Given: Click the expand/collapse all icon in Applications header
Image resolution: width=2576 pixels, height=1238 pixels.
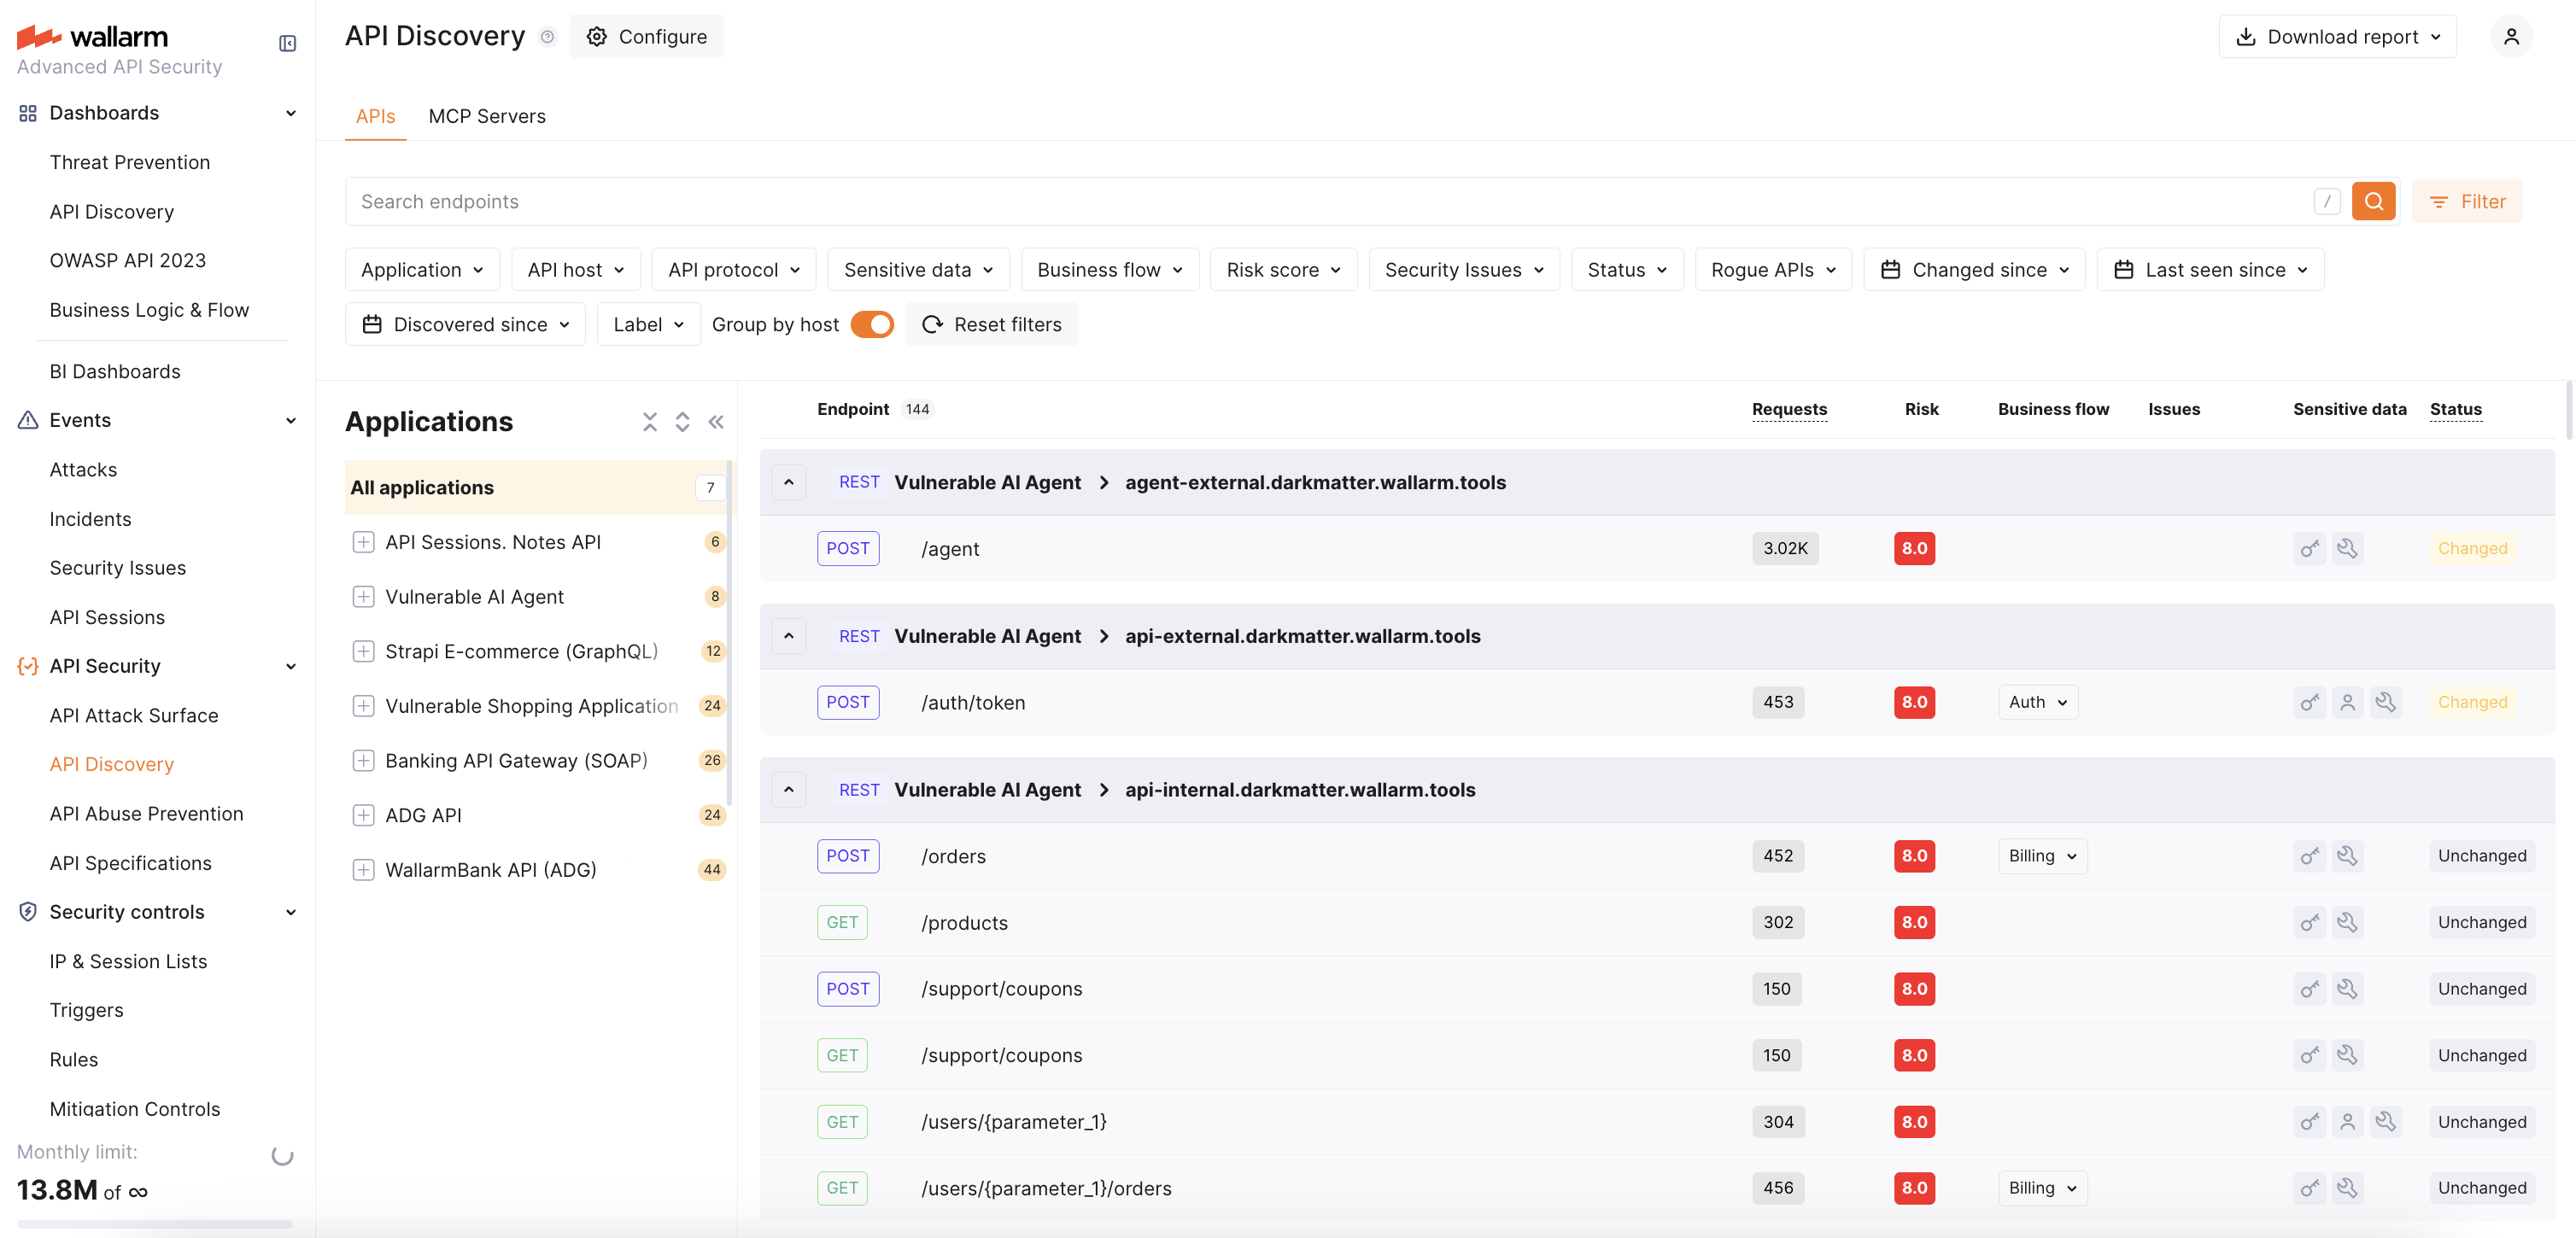Looking at the screenshot, I should 682,422.
